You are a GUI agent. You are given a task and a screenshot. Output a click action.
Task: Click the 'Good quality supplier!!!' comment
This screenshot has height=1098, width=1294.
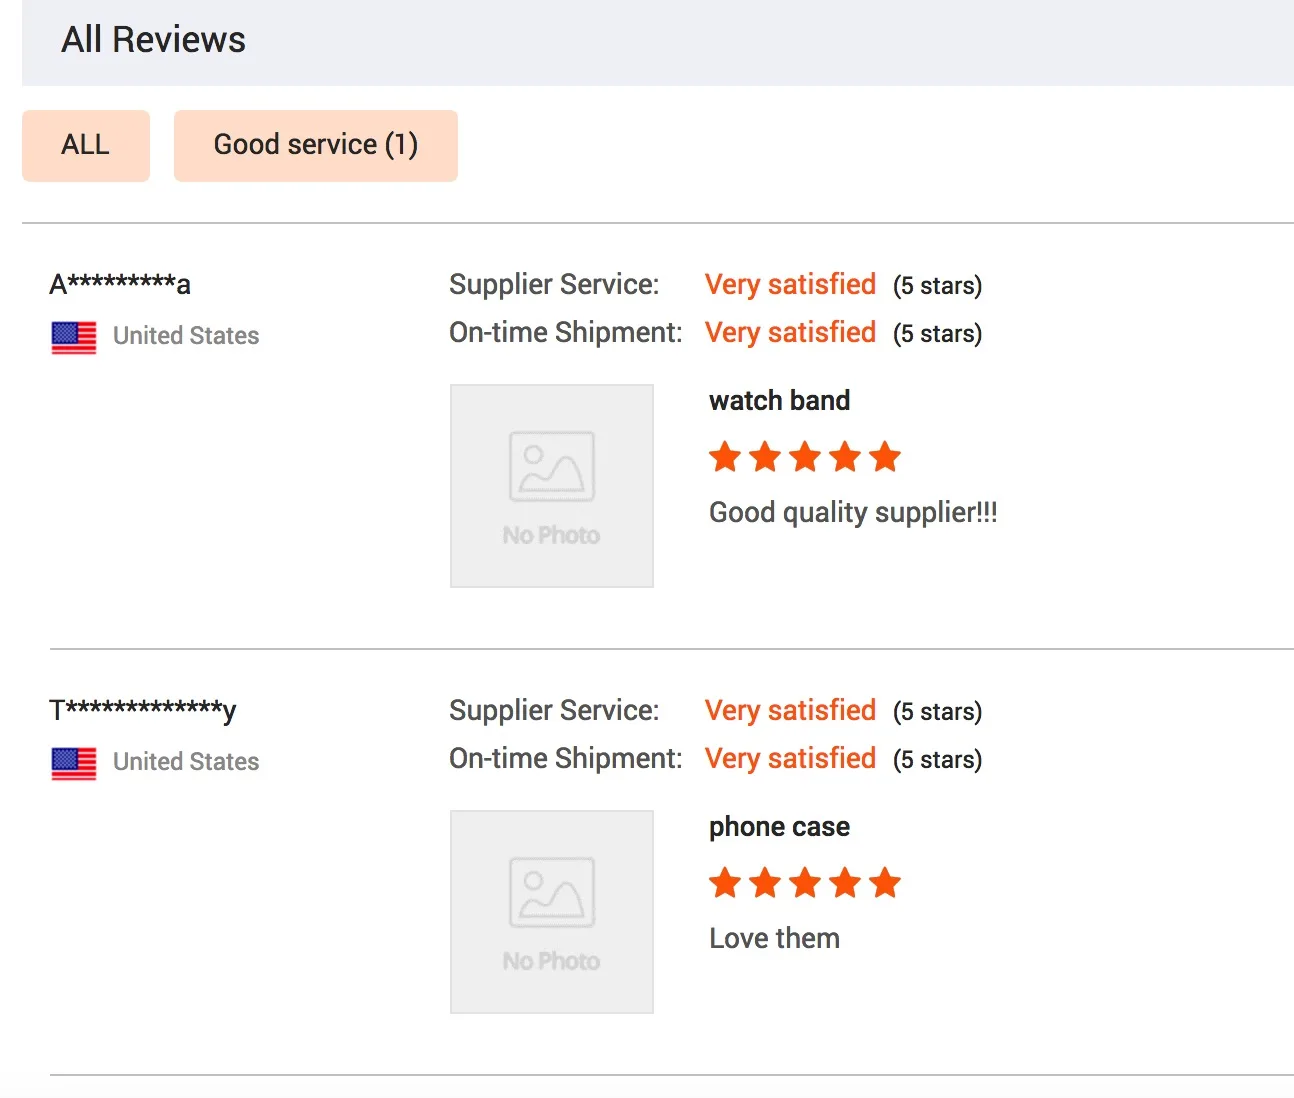(x=853, y=513)
